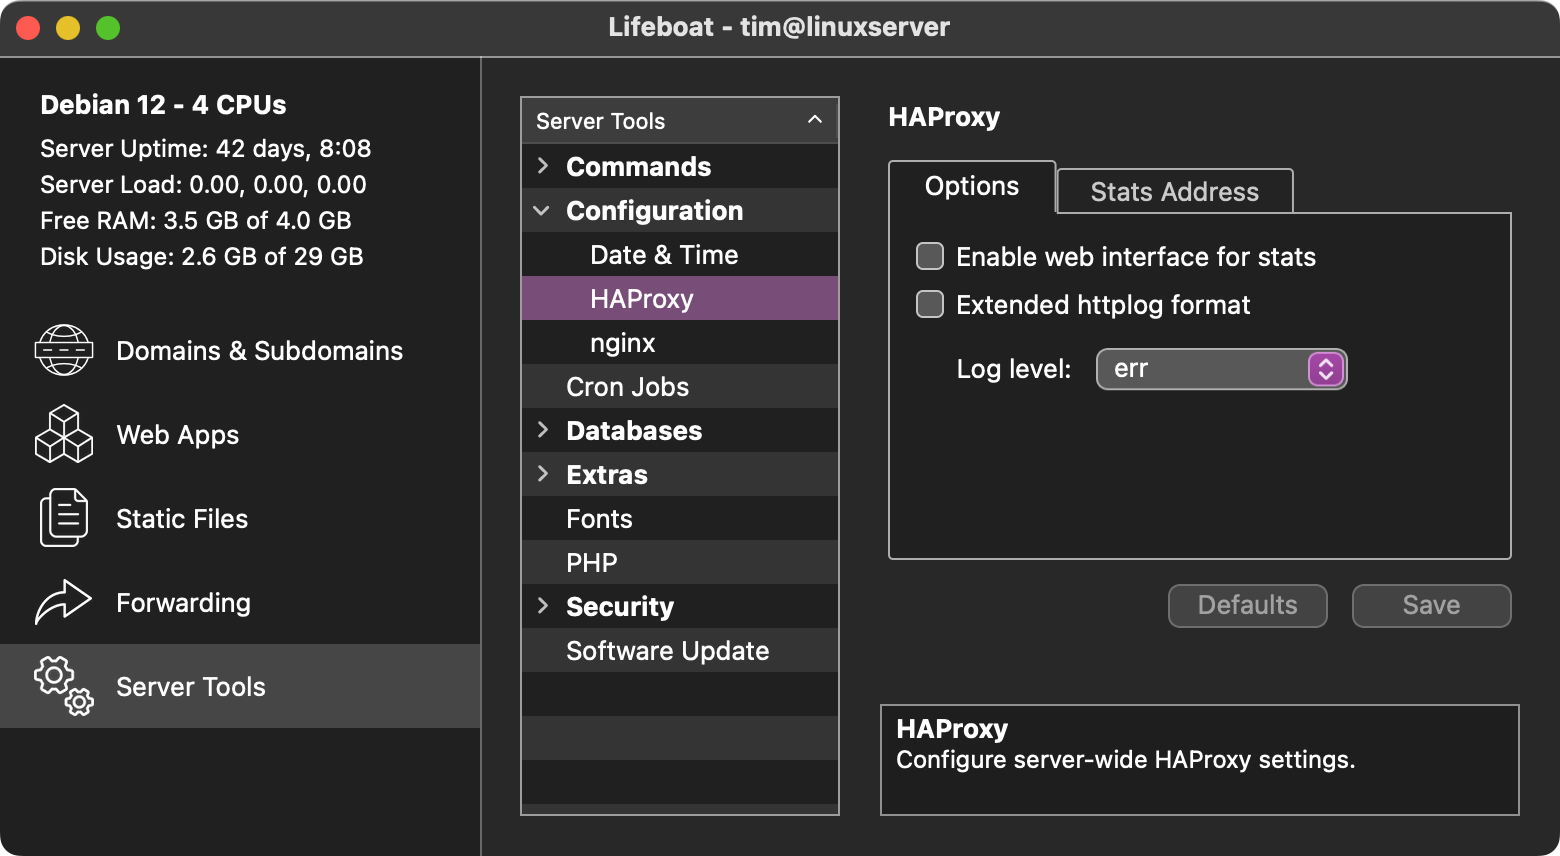Viewport: 1560px width, 856px height.
Task: Collapse the Configuration group chevron
Action: [x=542, y=210]
